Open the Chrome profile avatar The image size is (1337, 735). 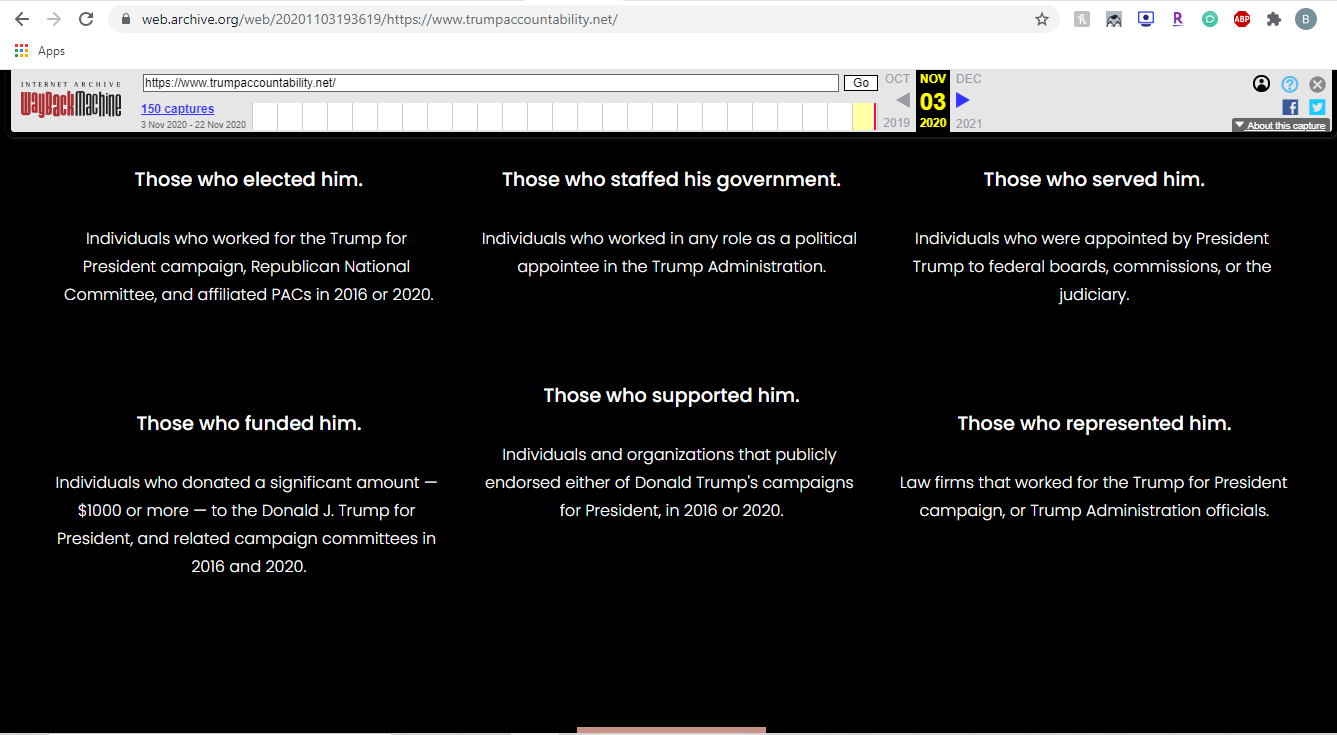click(x=1306, y=19)
